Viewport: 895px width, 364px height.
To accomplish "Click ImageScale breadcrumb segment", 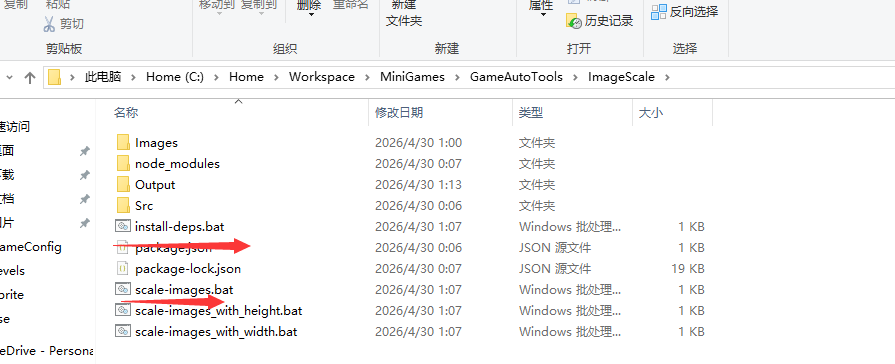I will click(x=622, y=77).
